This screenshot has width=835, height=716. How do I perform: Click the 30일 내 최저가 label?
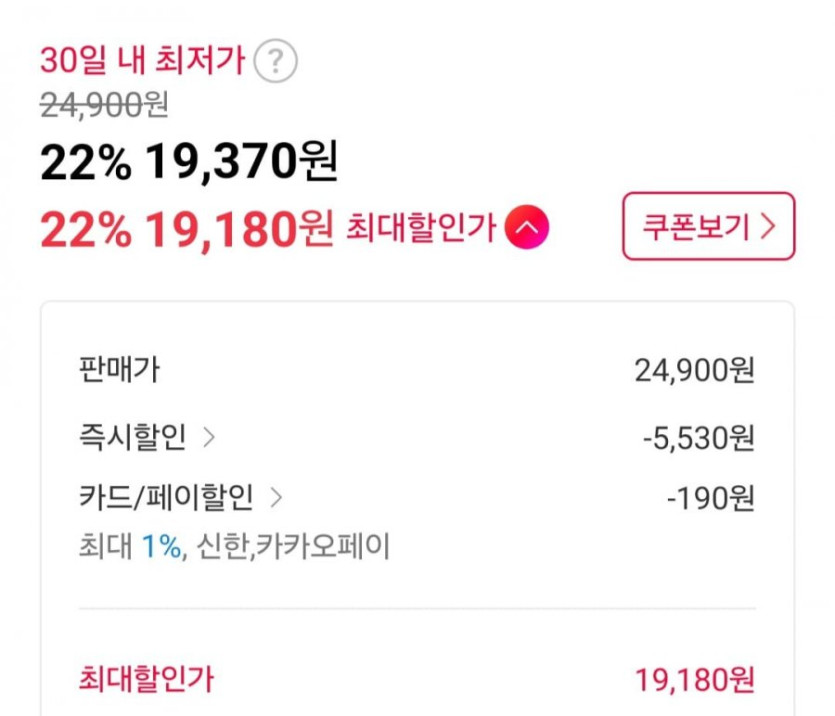coord(142,62)
